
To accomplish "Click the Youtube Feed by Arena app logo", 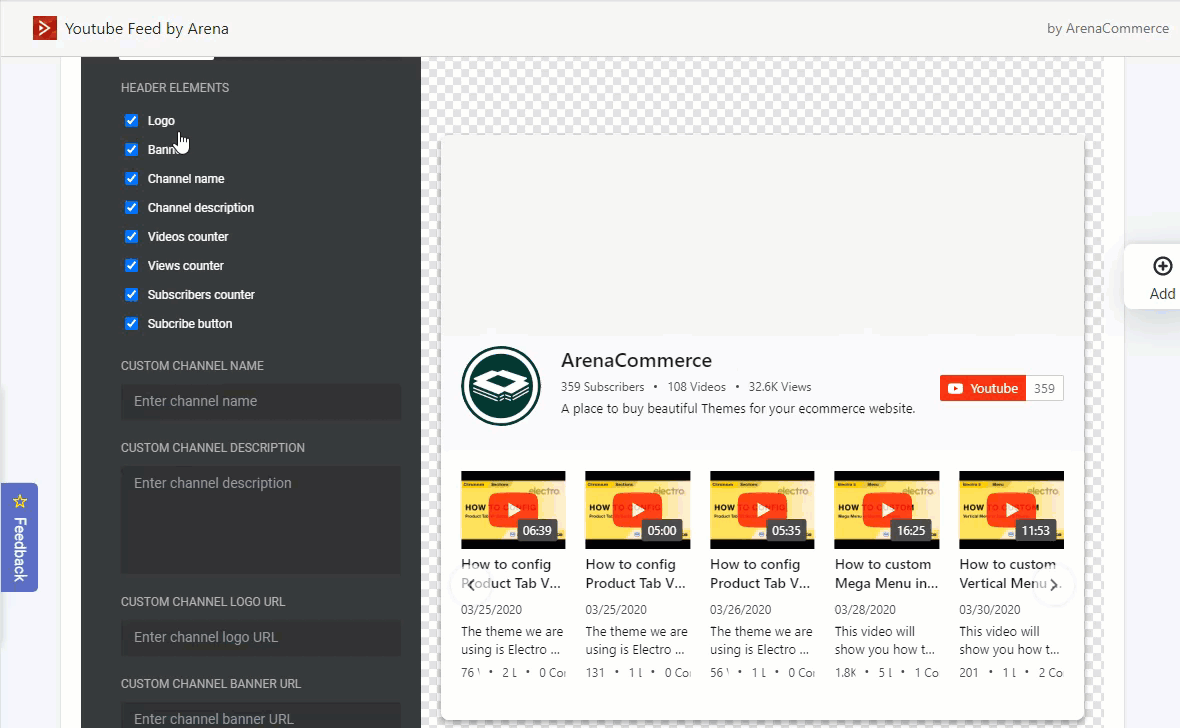I will (44, 29).
